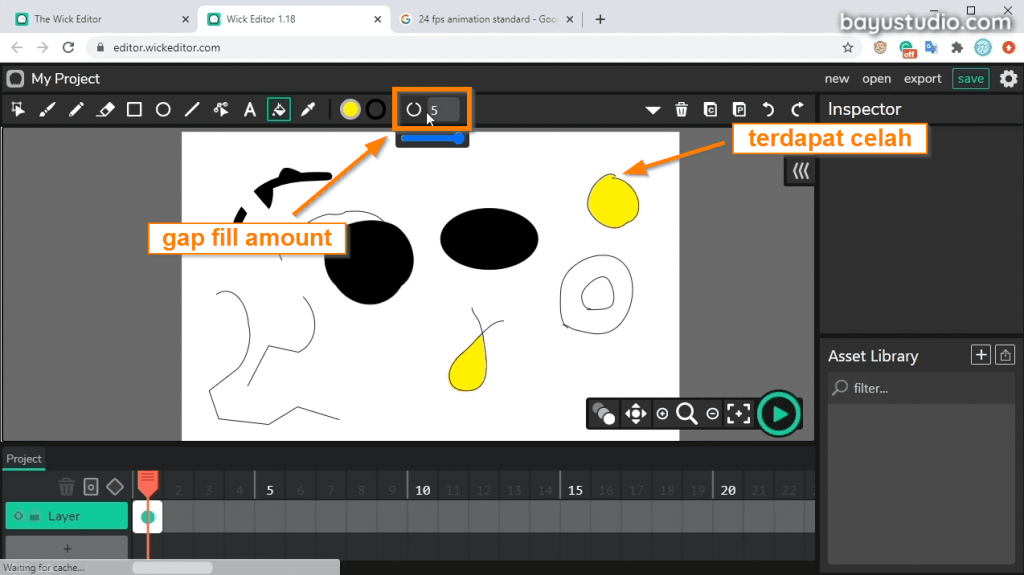Open the black stroke color swatch
Viewport: 1024px width, 575px height.
pos(376,109)
